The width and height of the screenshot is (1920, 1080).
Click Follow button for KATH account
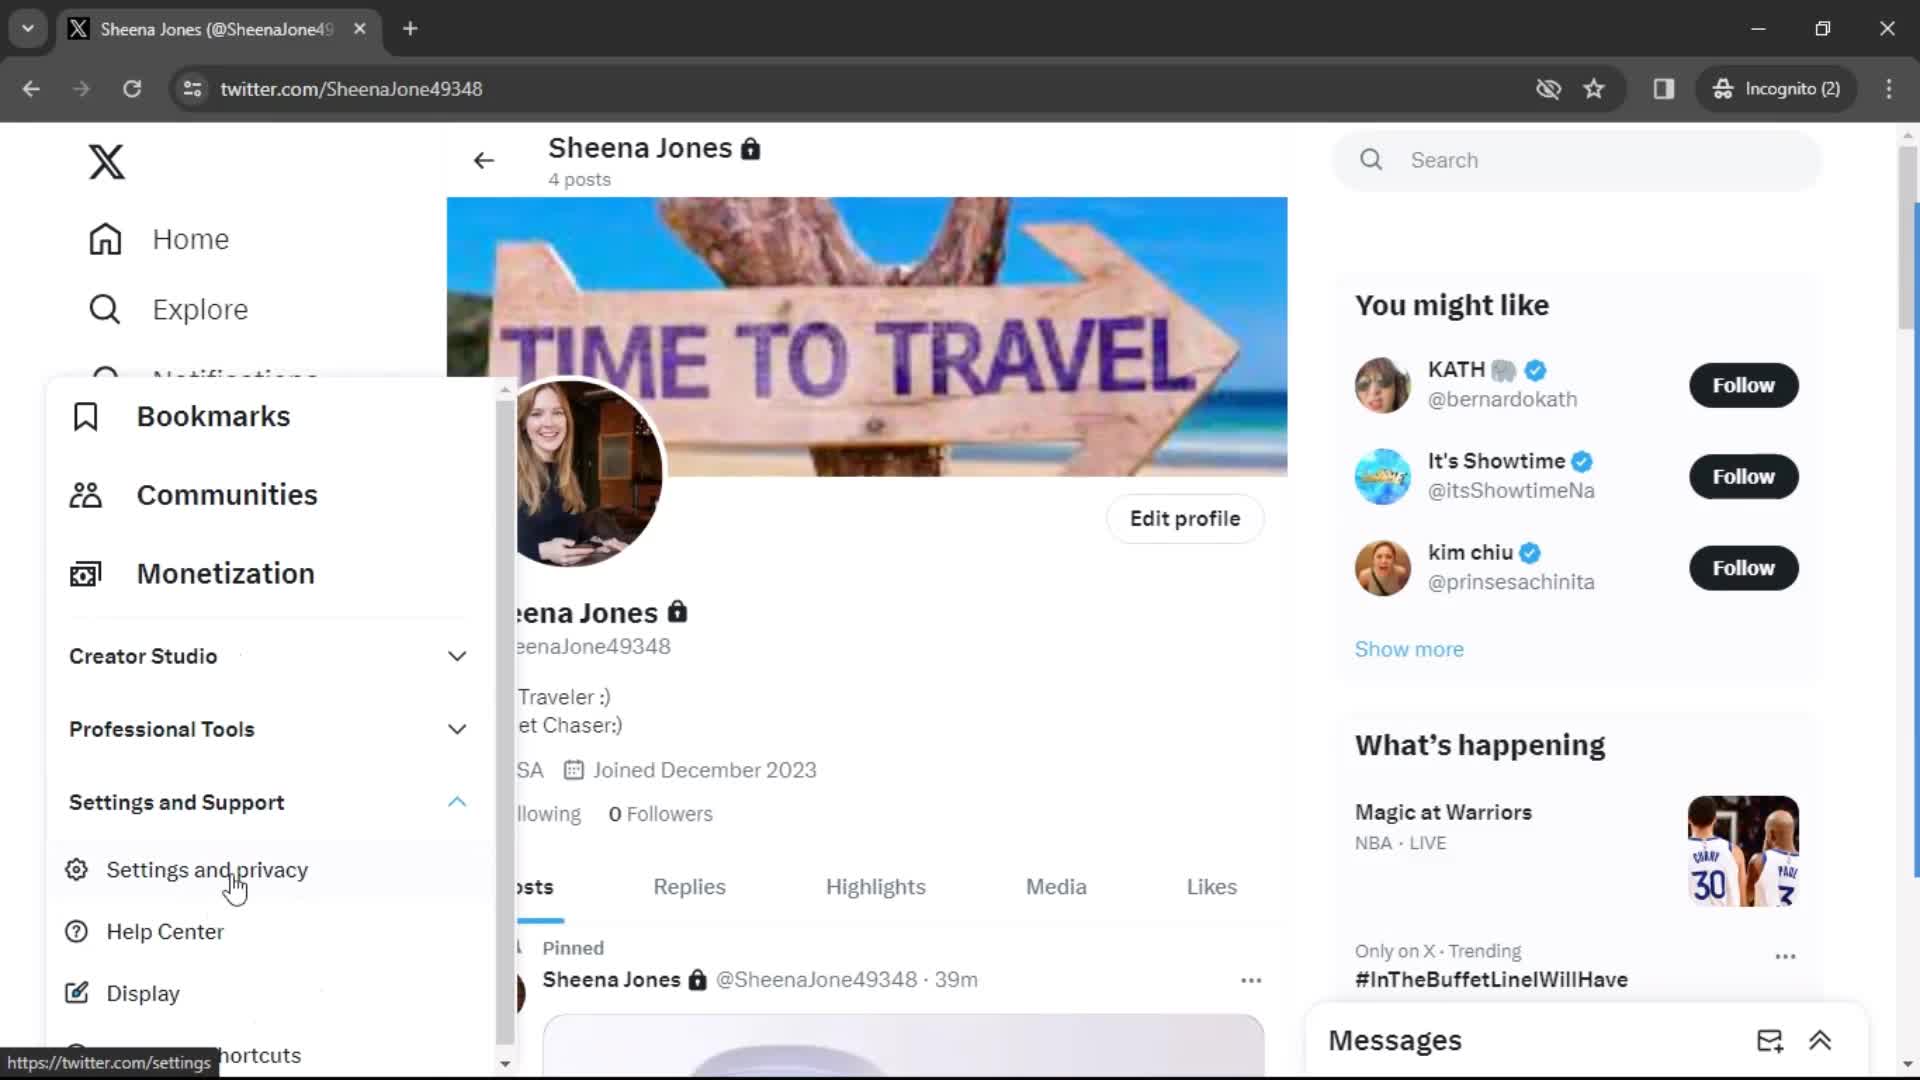point(1743,385)
